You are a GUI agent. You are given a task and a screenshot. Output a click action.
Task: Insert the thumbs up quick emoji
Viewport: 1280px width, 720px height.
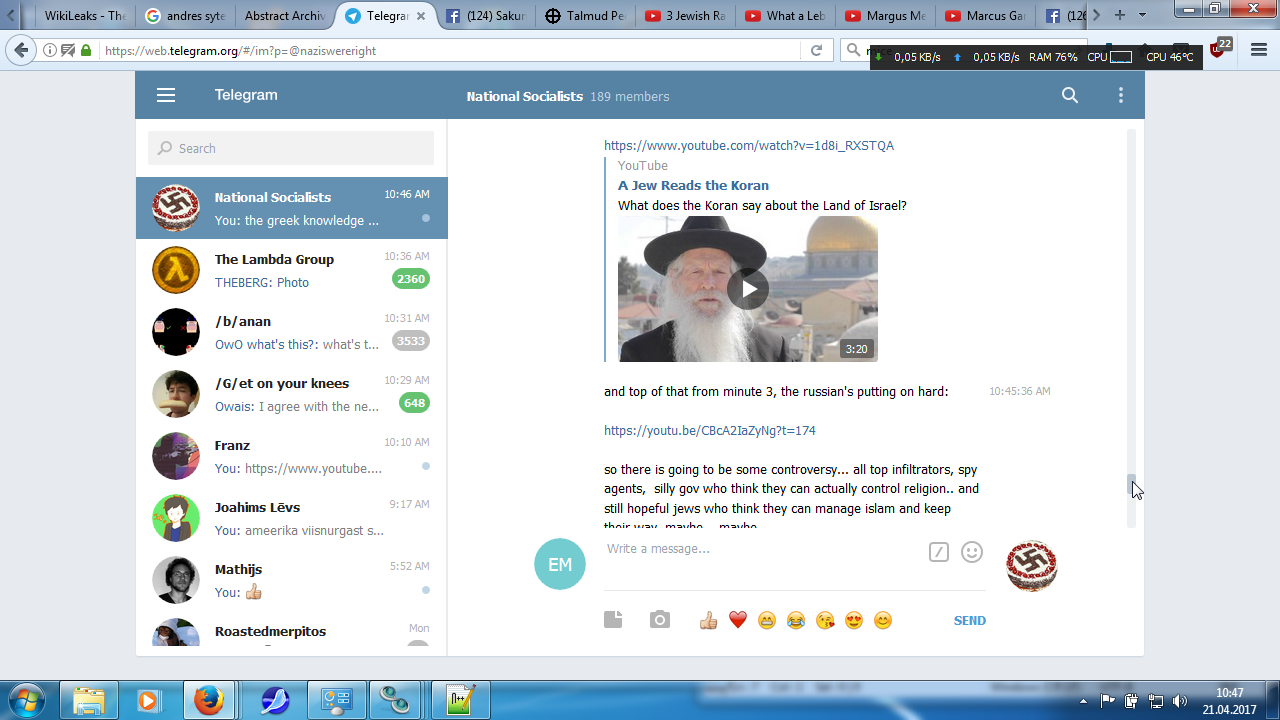click(x=709, y=621)
